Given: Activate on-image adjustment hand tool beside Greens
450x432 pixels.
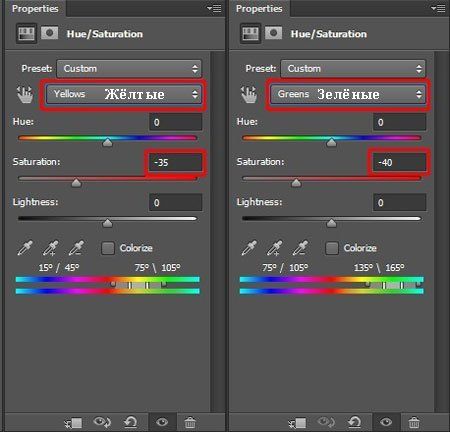Looking at the screenshot, I should point(249,94).
